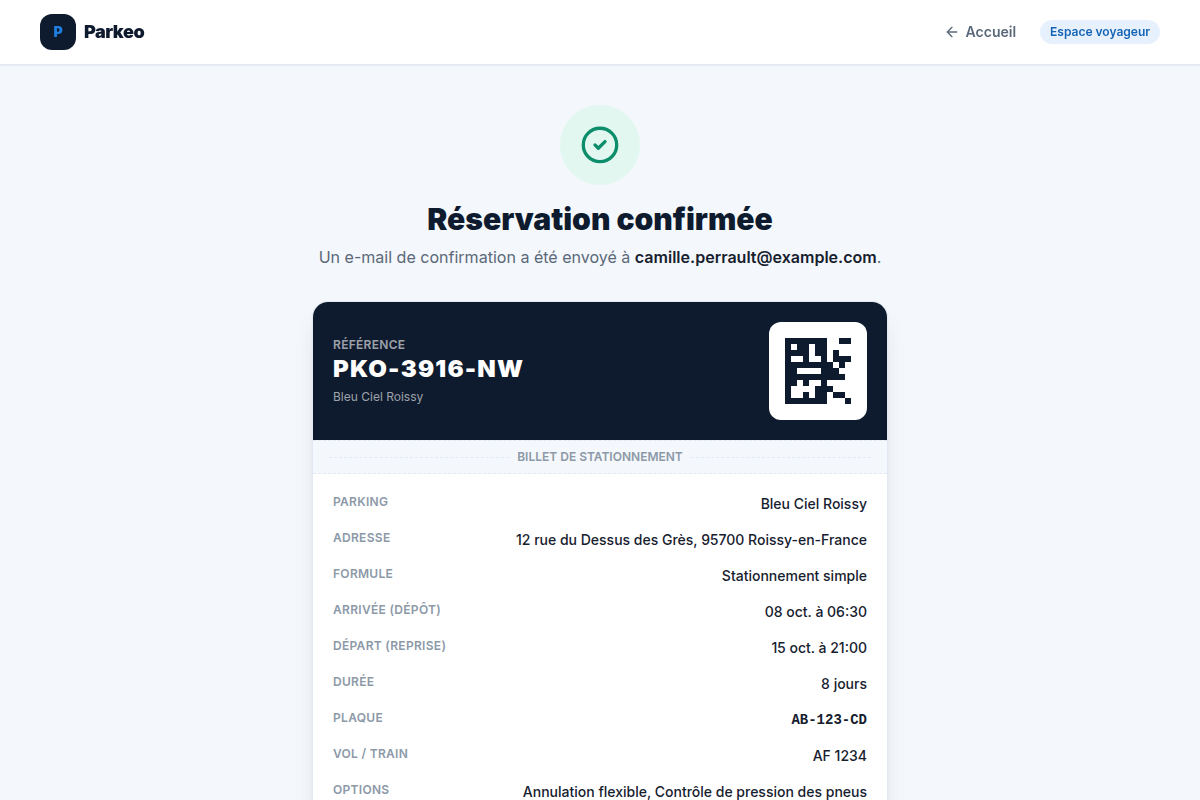Select address 12 rue du Dessus des Grès
The width and height of the screenshot is (1200, 800).
point(691,540)
